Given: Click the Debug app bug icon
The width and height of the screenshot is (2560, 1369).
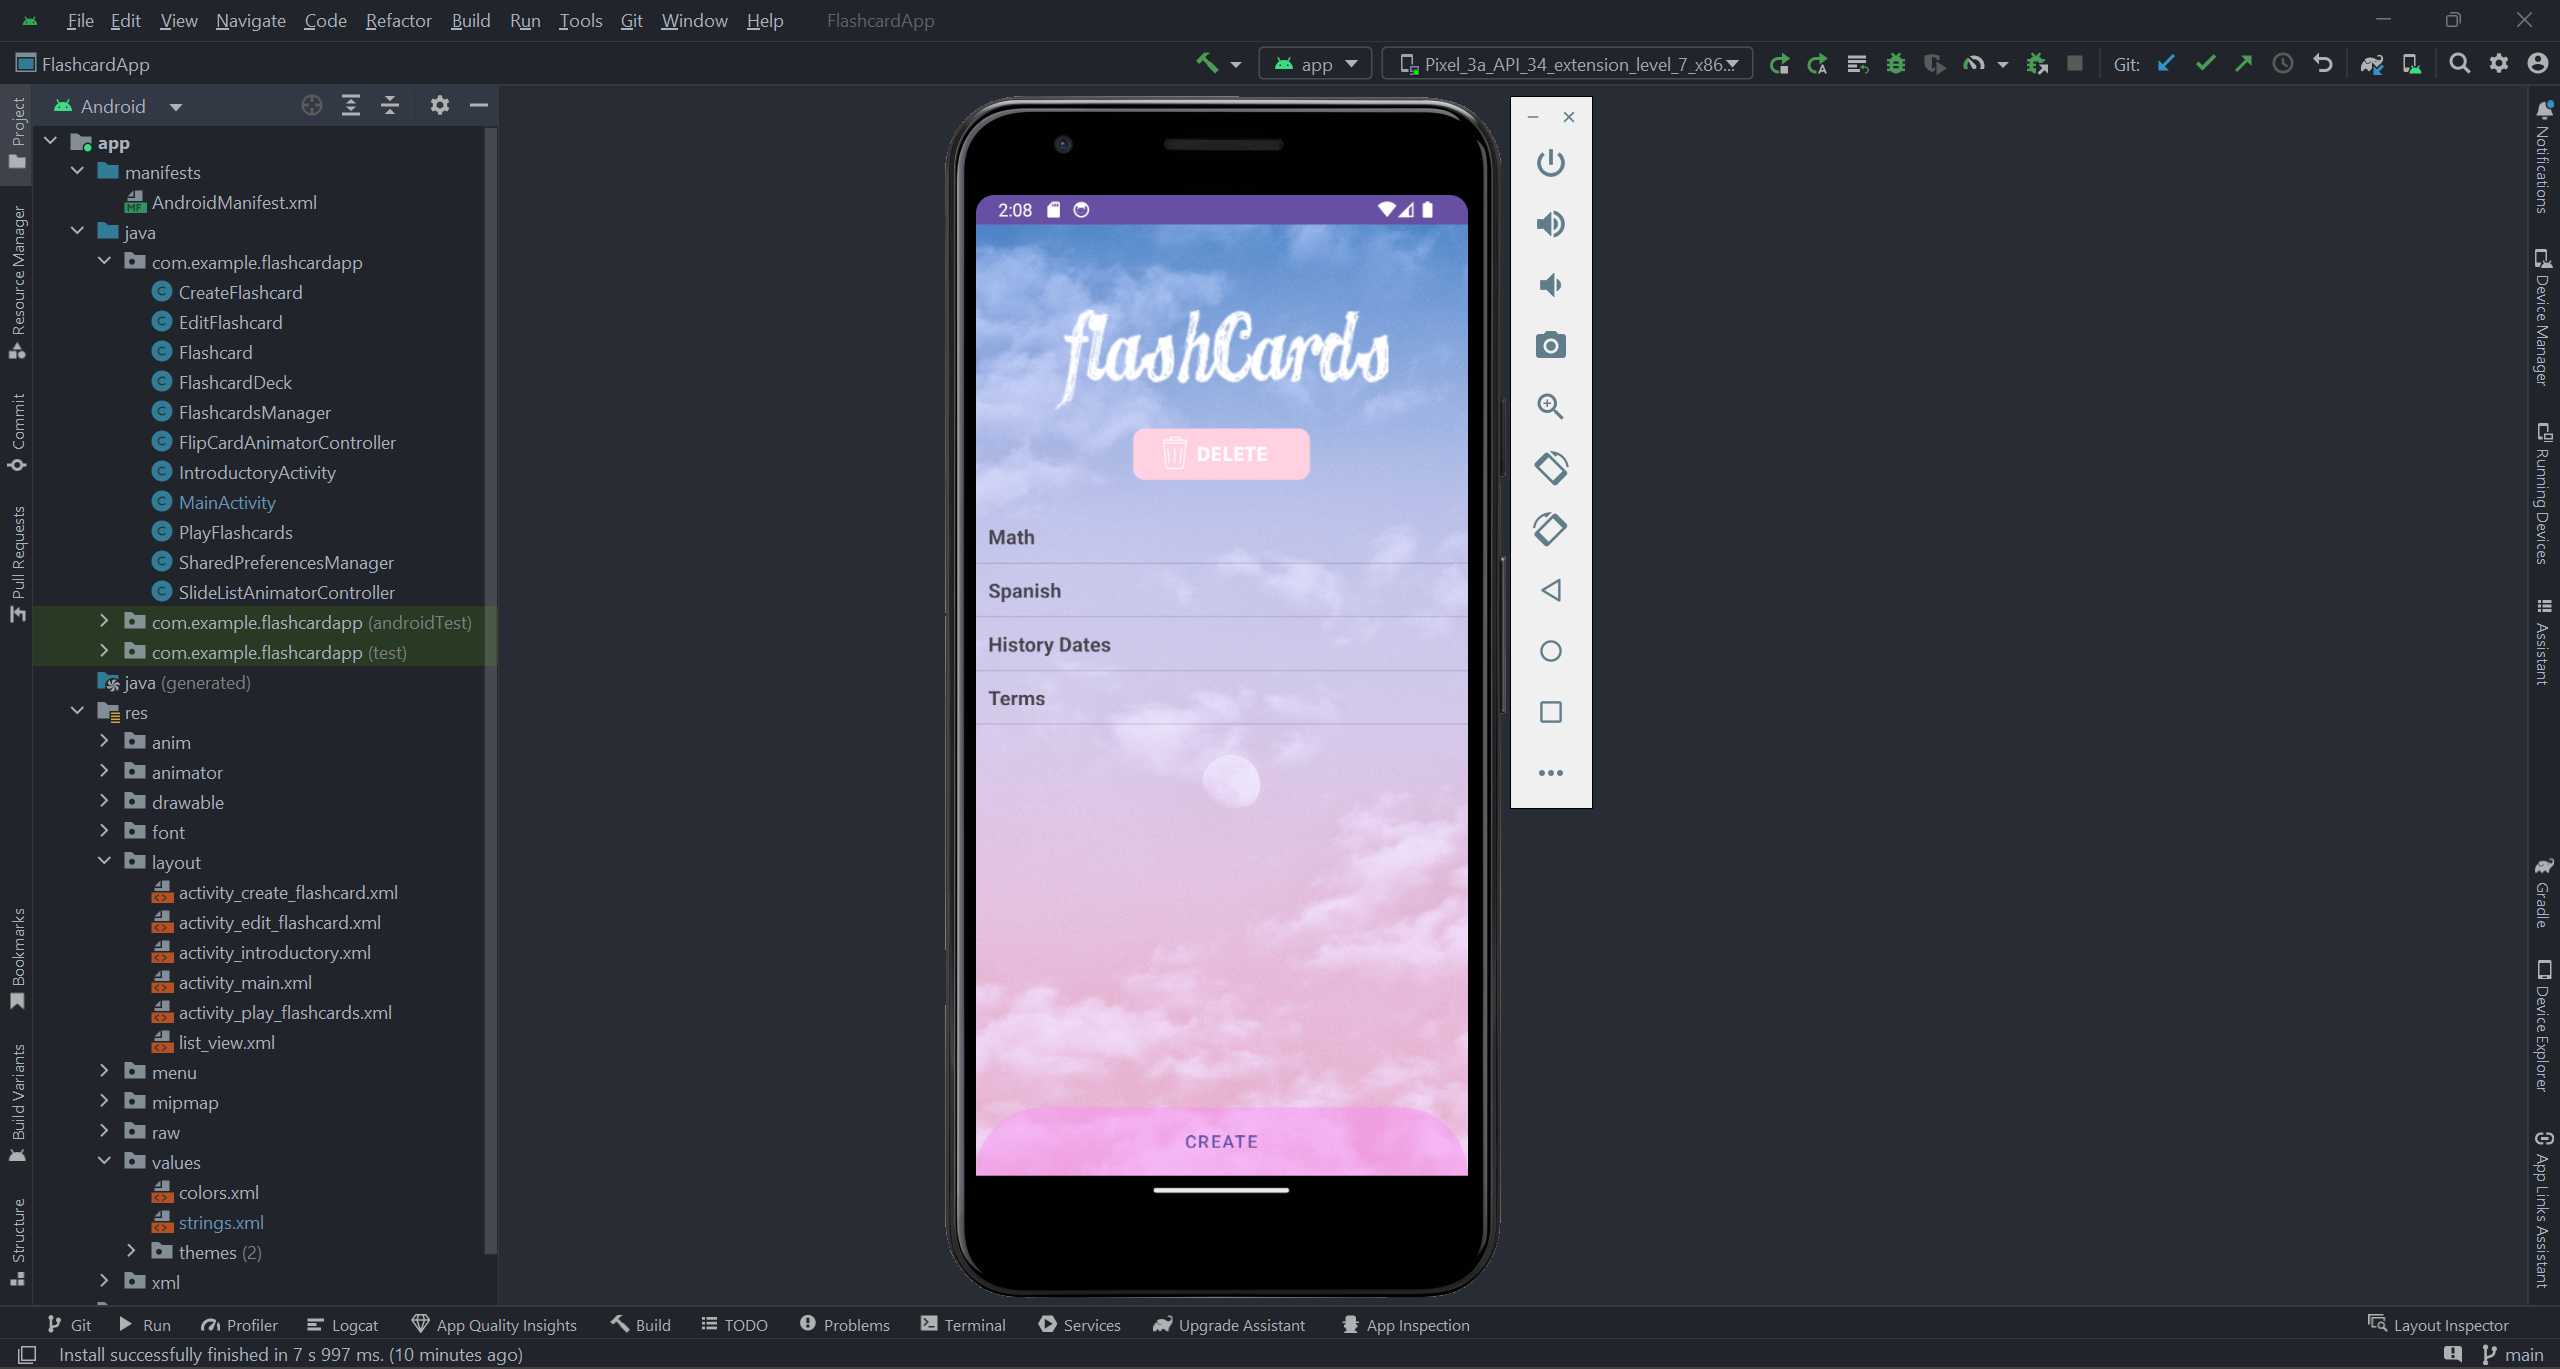Looking at the screenshot, I should (1895, 64).
